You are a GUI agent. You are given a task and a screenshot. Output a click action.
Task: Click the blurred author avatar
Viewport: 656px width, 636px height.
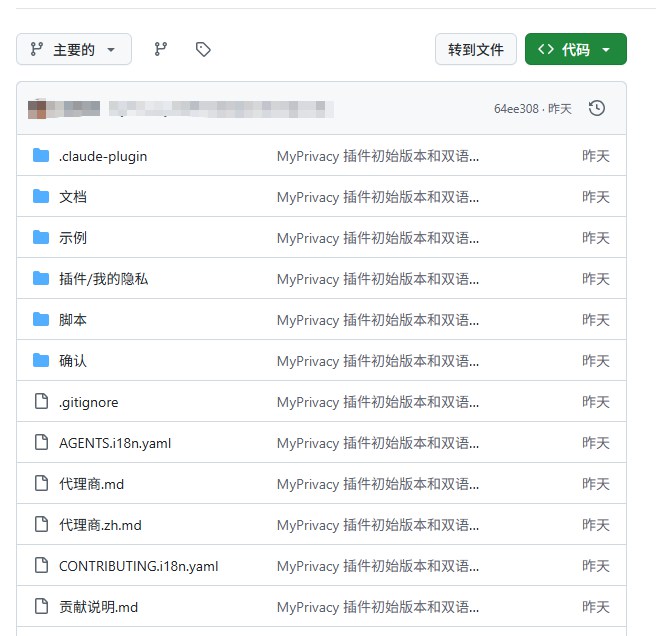pyautogui.click(x=37, y=109)
